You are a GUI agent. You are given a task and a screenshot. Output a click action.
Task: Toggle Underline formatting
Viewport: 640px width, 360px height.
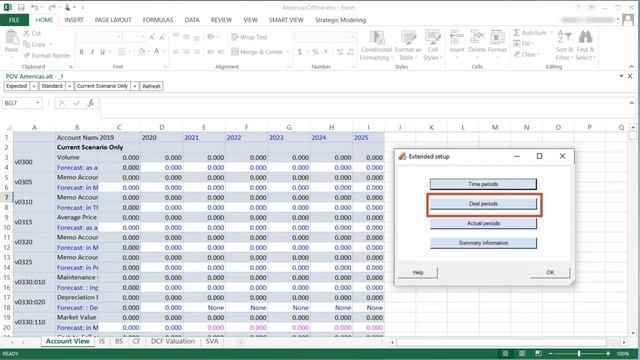[x=102, y=52]
